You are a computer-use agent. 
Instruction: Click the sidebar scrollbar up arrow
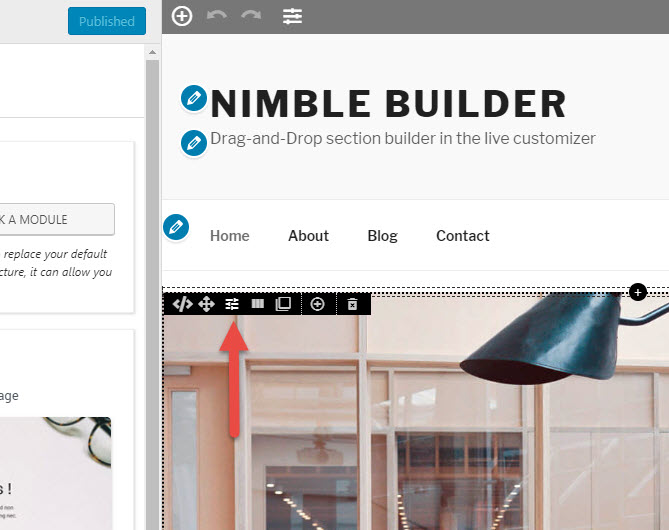152,52
